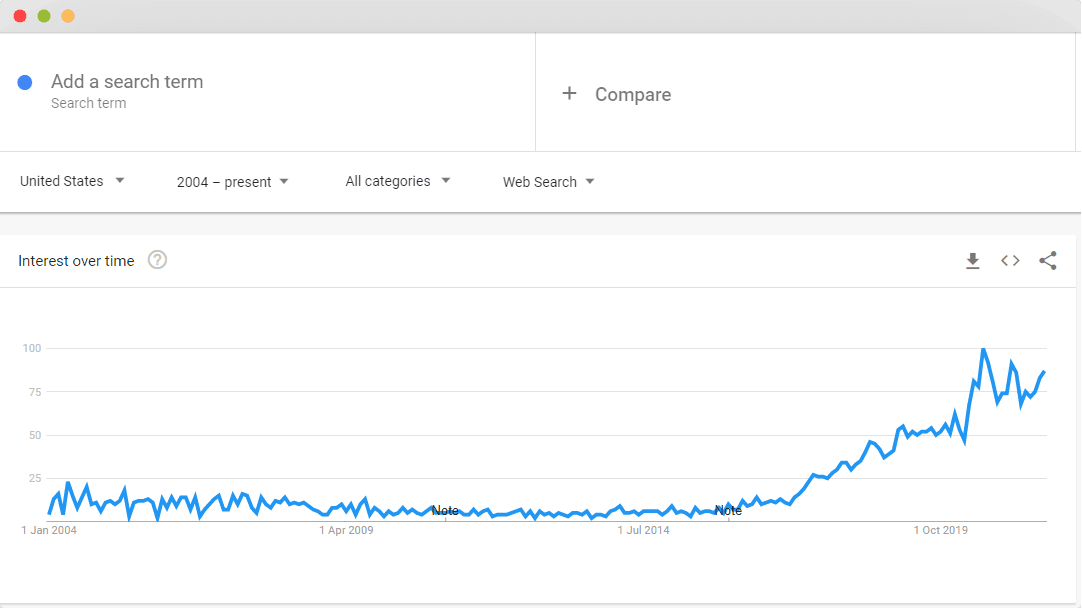Click the first Note marker near 2011
Viewport: 1082px width, 608px height.
[445, 511]
